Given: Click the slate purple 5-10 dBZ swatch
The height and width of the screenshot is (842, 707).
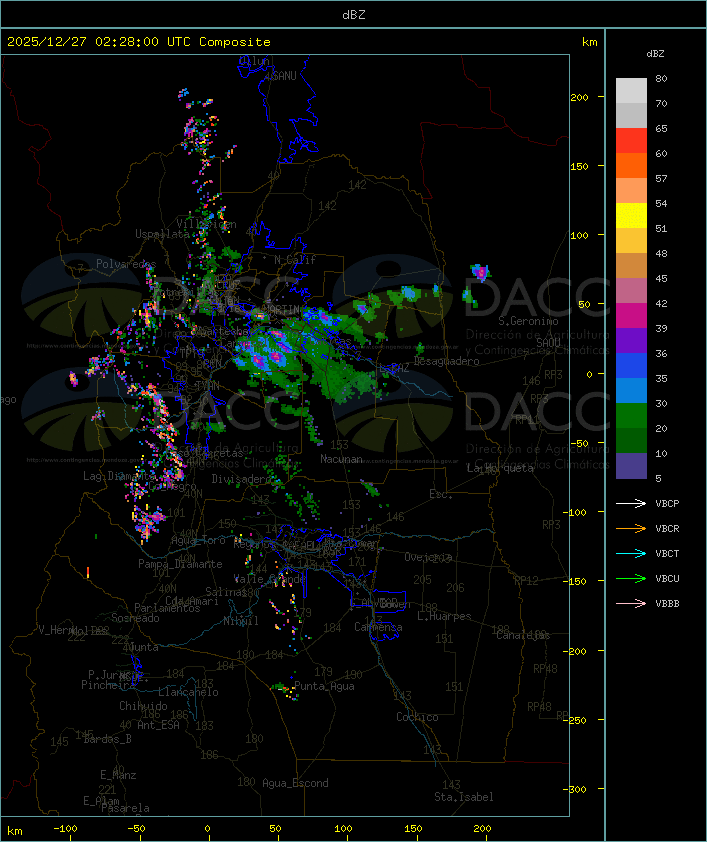Looking at the screenshot, I should pyautogui.click(x=631, y=465).
